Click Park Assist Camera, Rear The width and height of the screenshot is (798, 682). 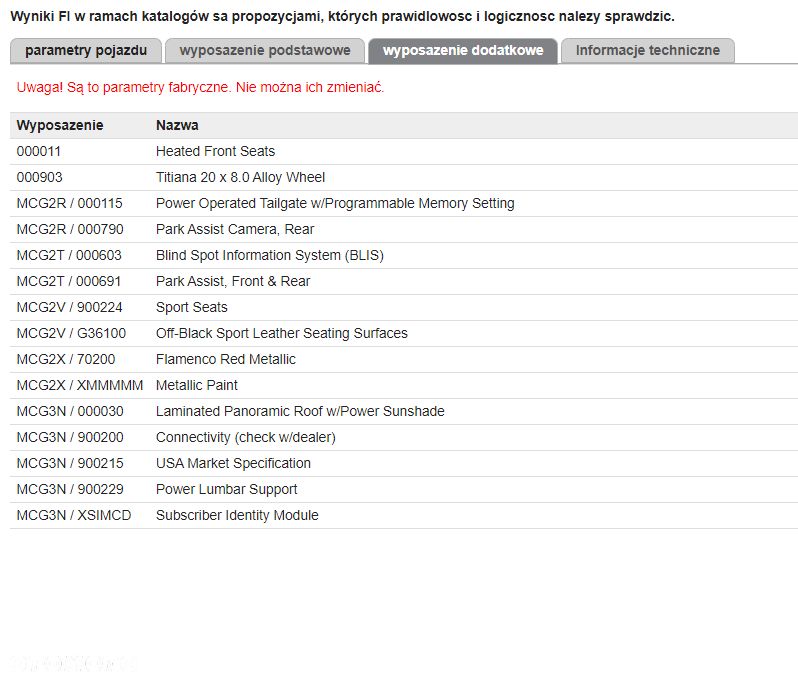235,229
